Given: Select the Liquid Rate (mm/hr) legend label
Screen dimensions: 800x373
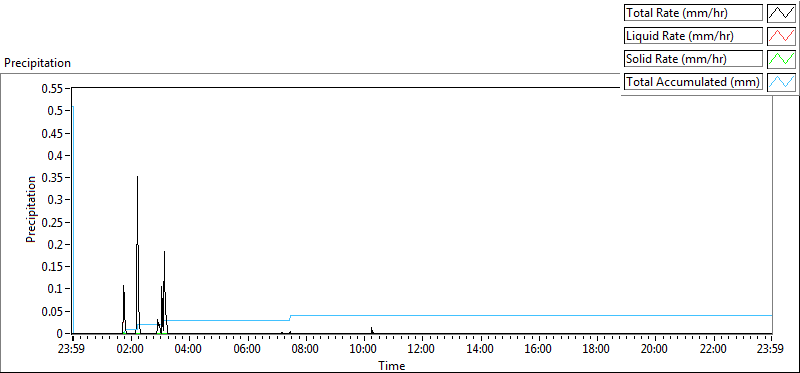Looking at the screenshot, I should point(693,36).
